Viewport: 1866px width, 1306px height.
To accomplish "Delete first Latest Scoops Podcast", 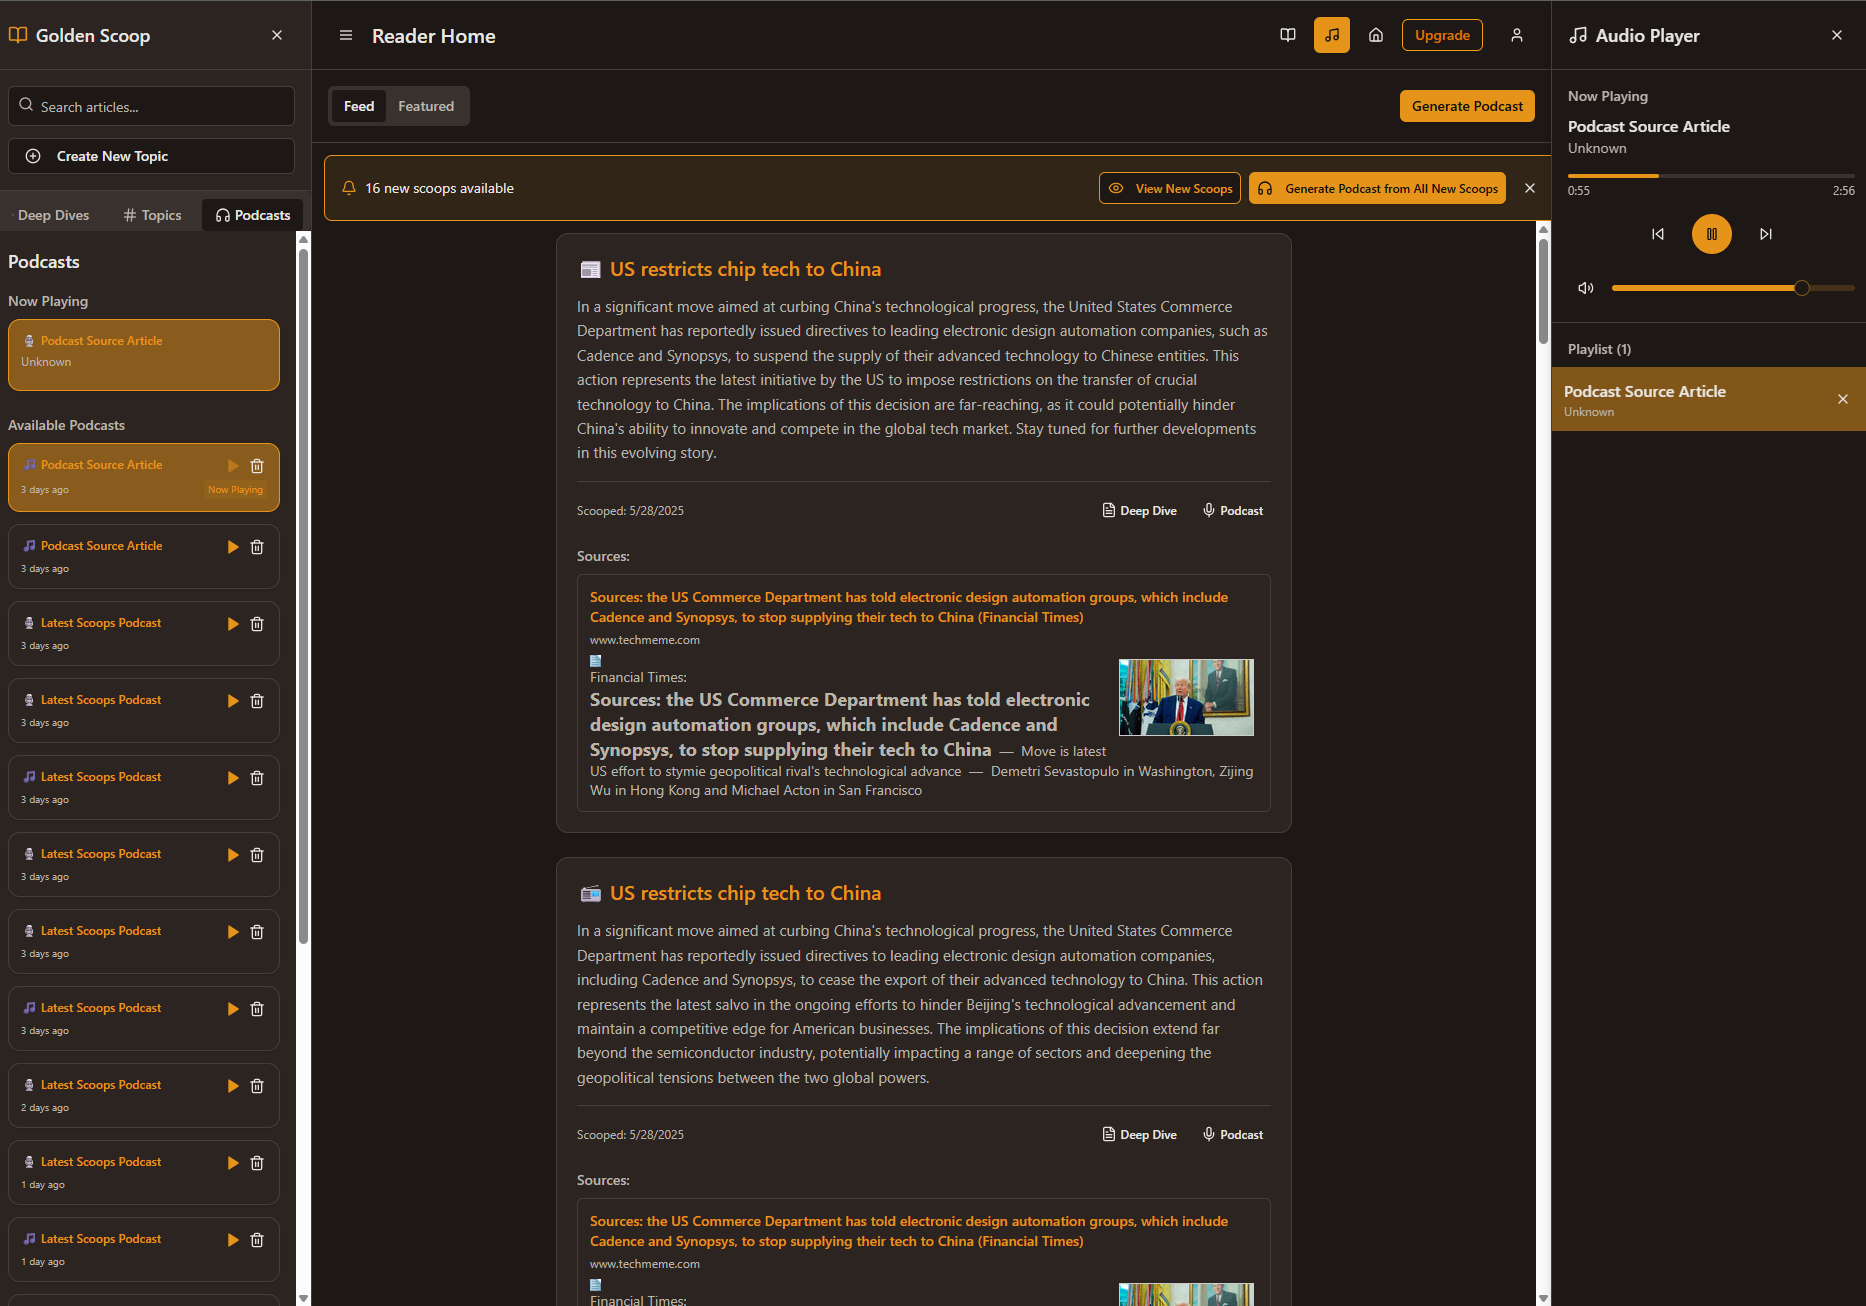I will tap(257, 624).
